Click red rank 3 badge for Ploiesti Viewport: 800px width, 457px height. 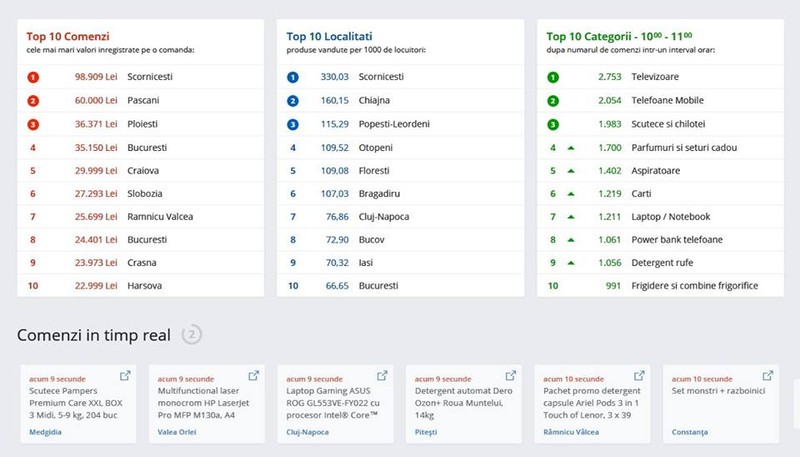click(33, 124)
